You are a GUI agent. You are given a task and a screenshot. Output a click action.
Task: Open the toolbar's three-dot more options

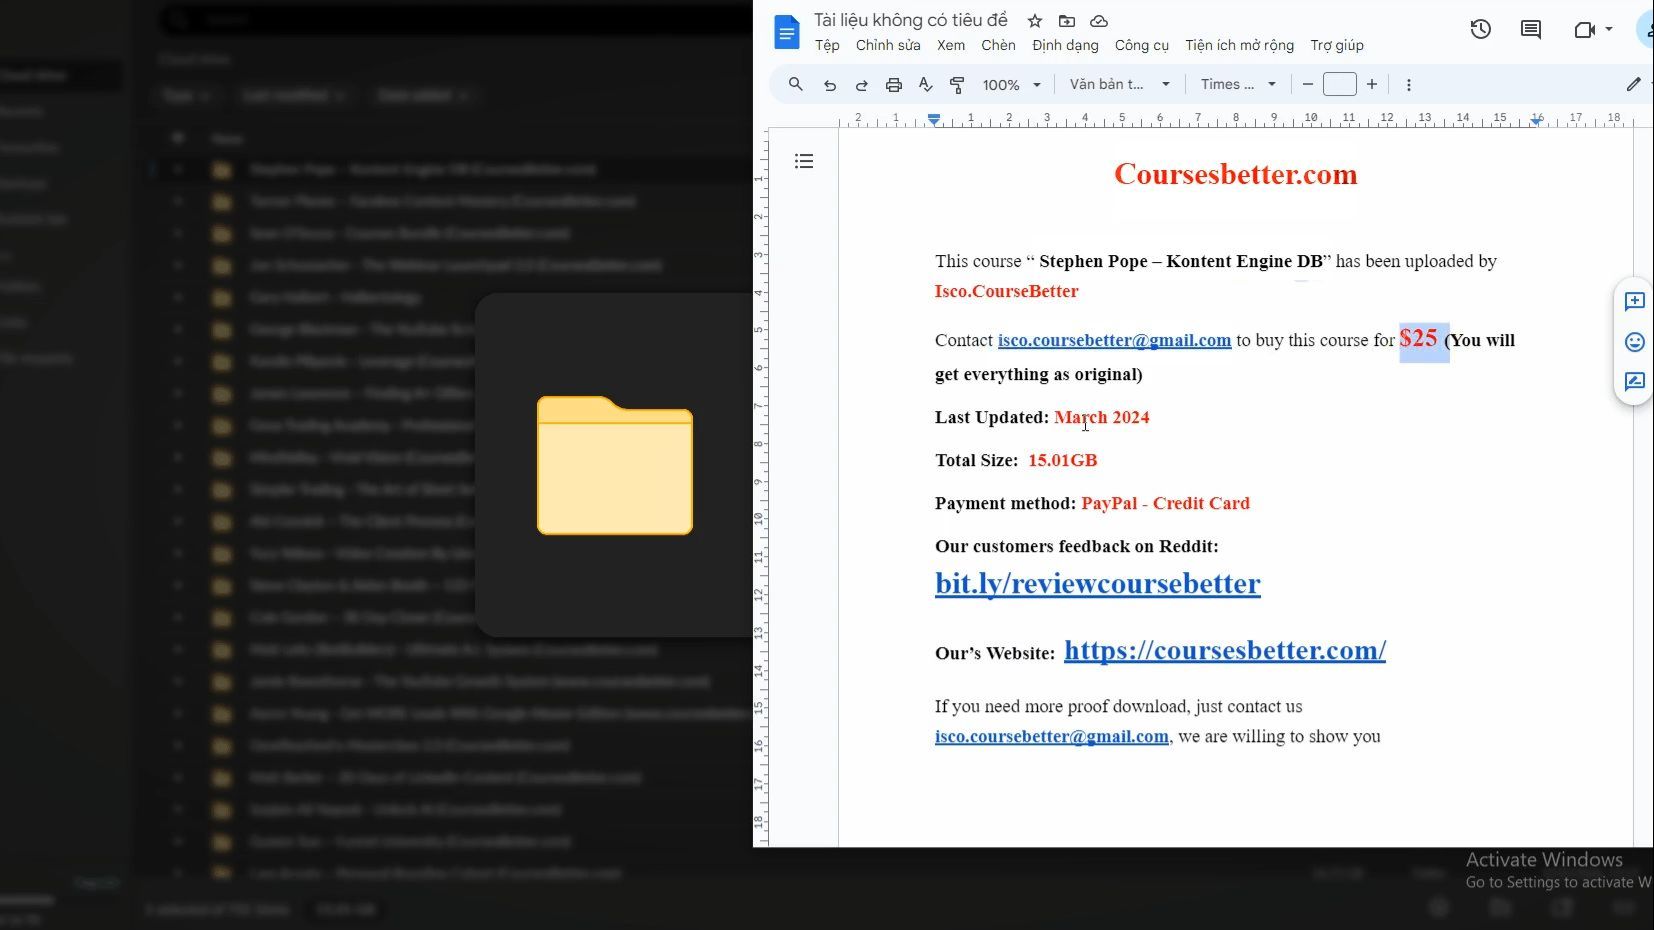click(1409, 85)
